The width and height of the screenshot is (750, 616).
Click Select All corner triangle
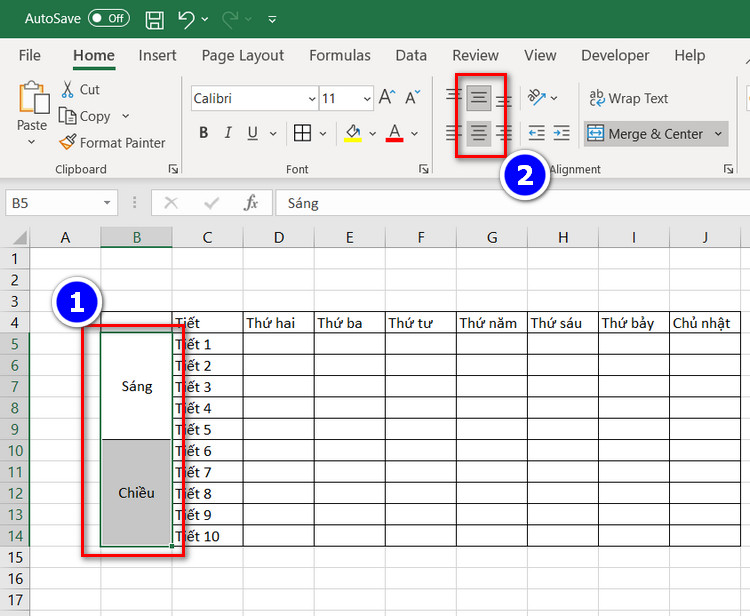(x=19, y=238)
